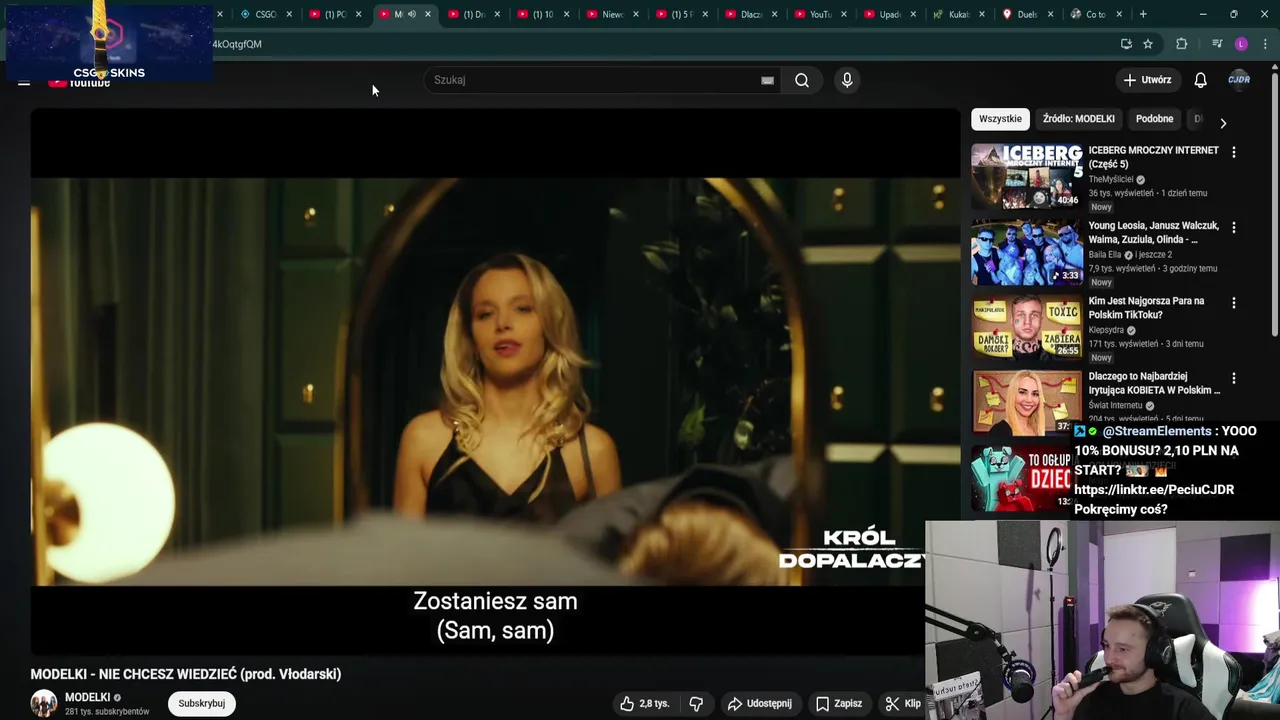The image size is (1280, 720).
Task: Start voice search with the microphone icon
Action: coord(847,80)
